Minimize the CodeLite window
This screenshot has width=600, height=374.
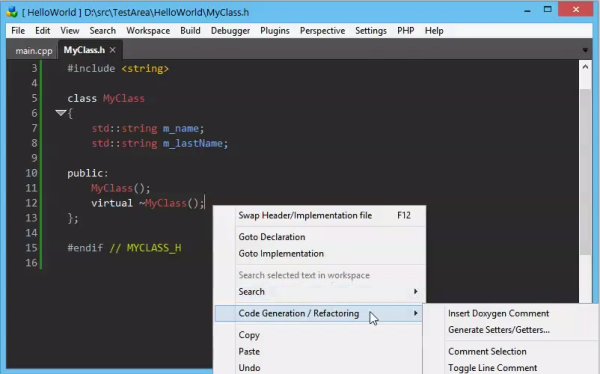click(527, 10)
